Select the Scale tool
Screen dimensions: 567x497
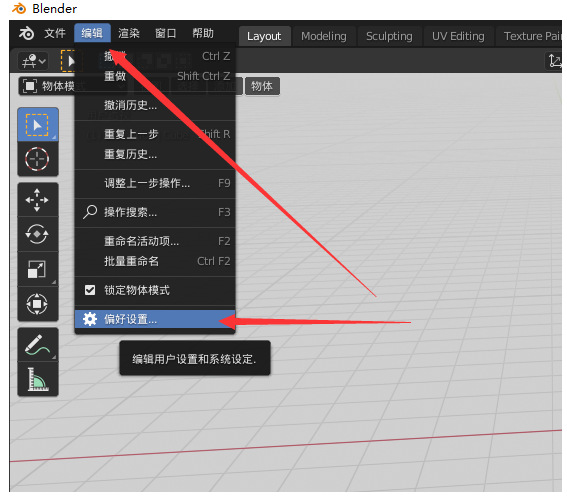pos(38,269)
